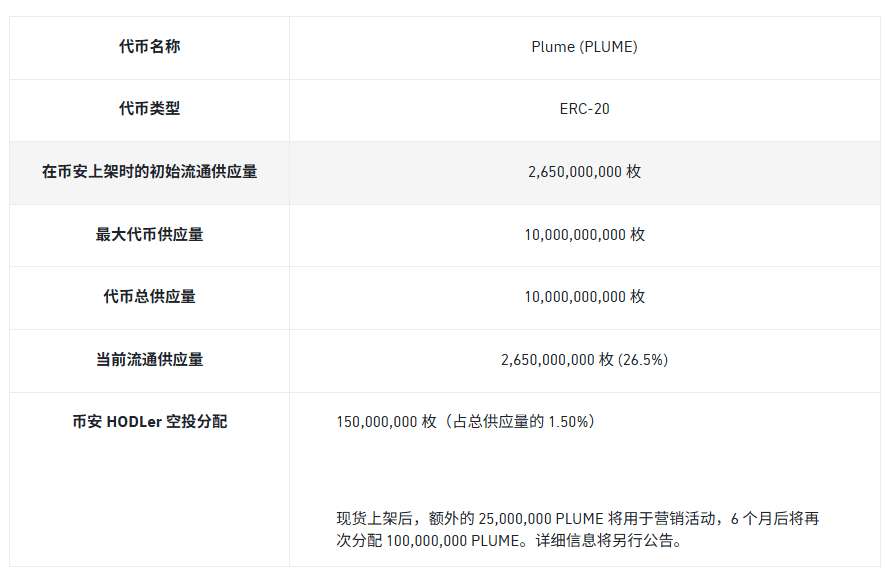Click the 代币总供应量 row label
Image resolution: width=892 pixels, height=579 pixels.
pyautogui.click(x=150, y=296)
